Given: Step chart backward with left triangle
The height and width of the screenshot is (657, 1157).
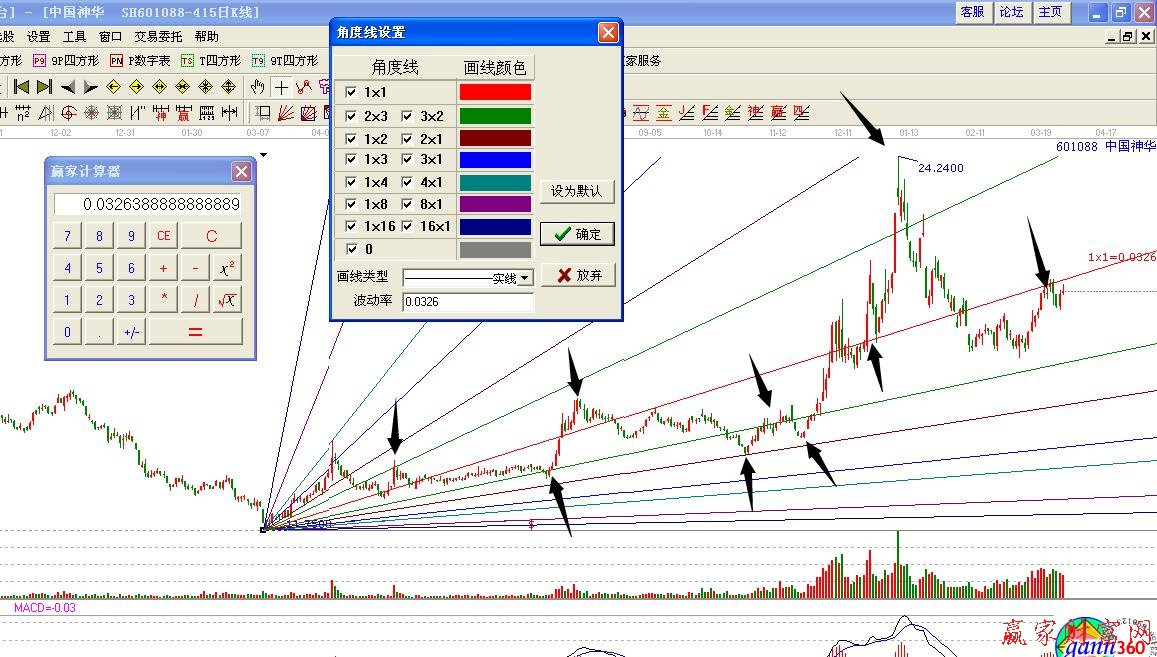Looking at the screenshot, I should point(68,86).
